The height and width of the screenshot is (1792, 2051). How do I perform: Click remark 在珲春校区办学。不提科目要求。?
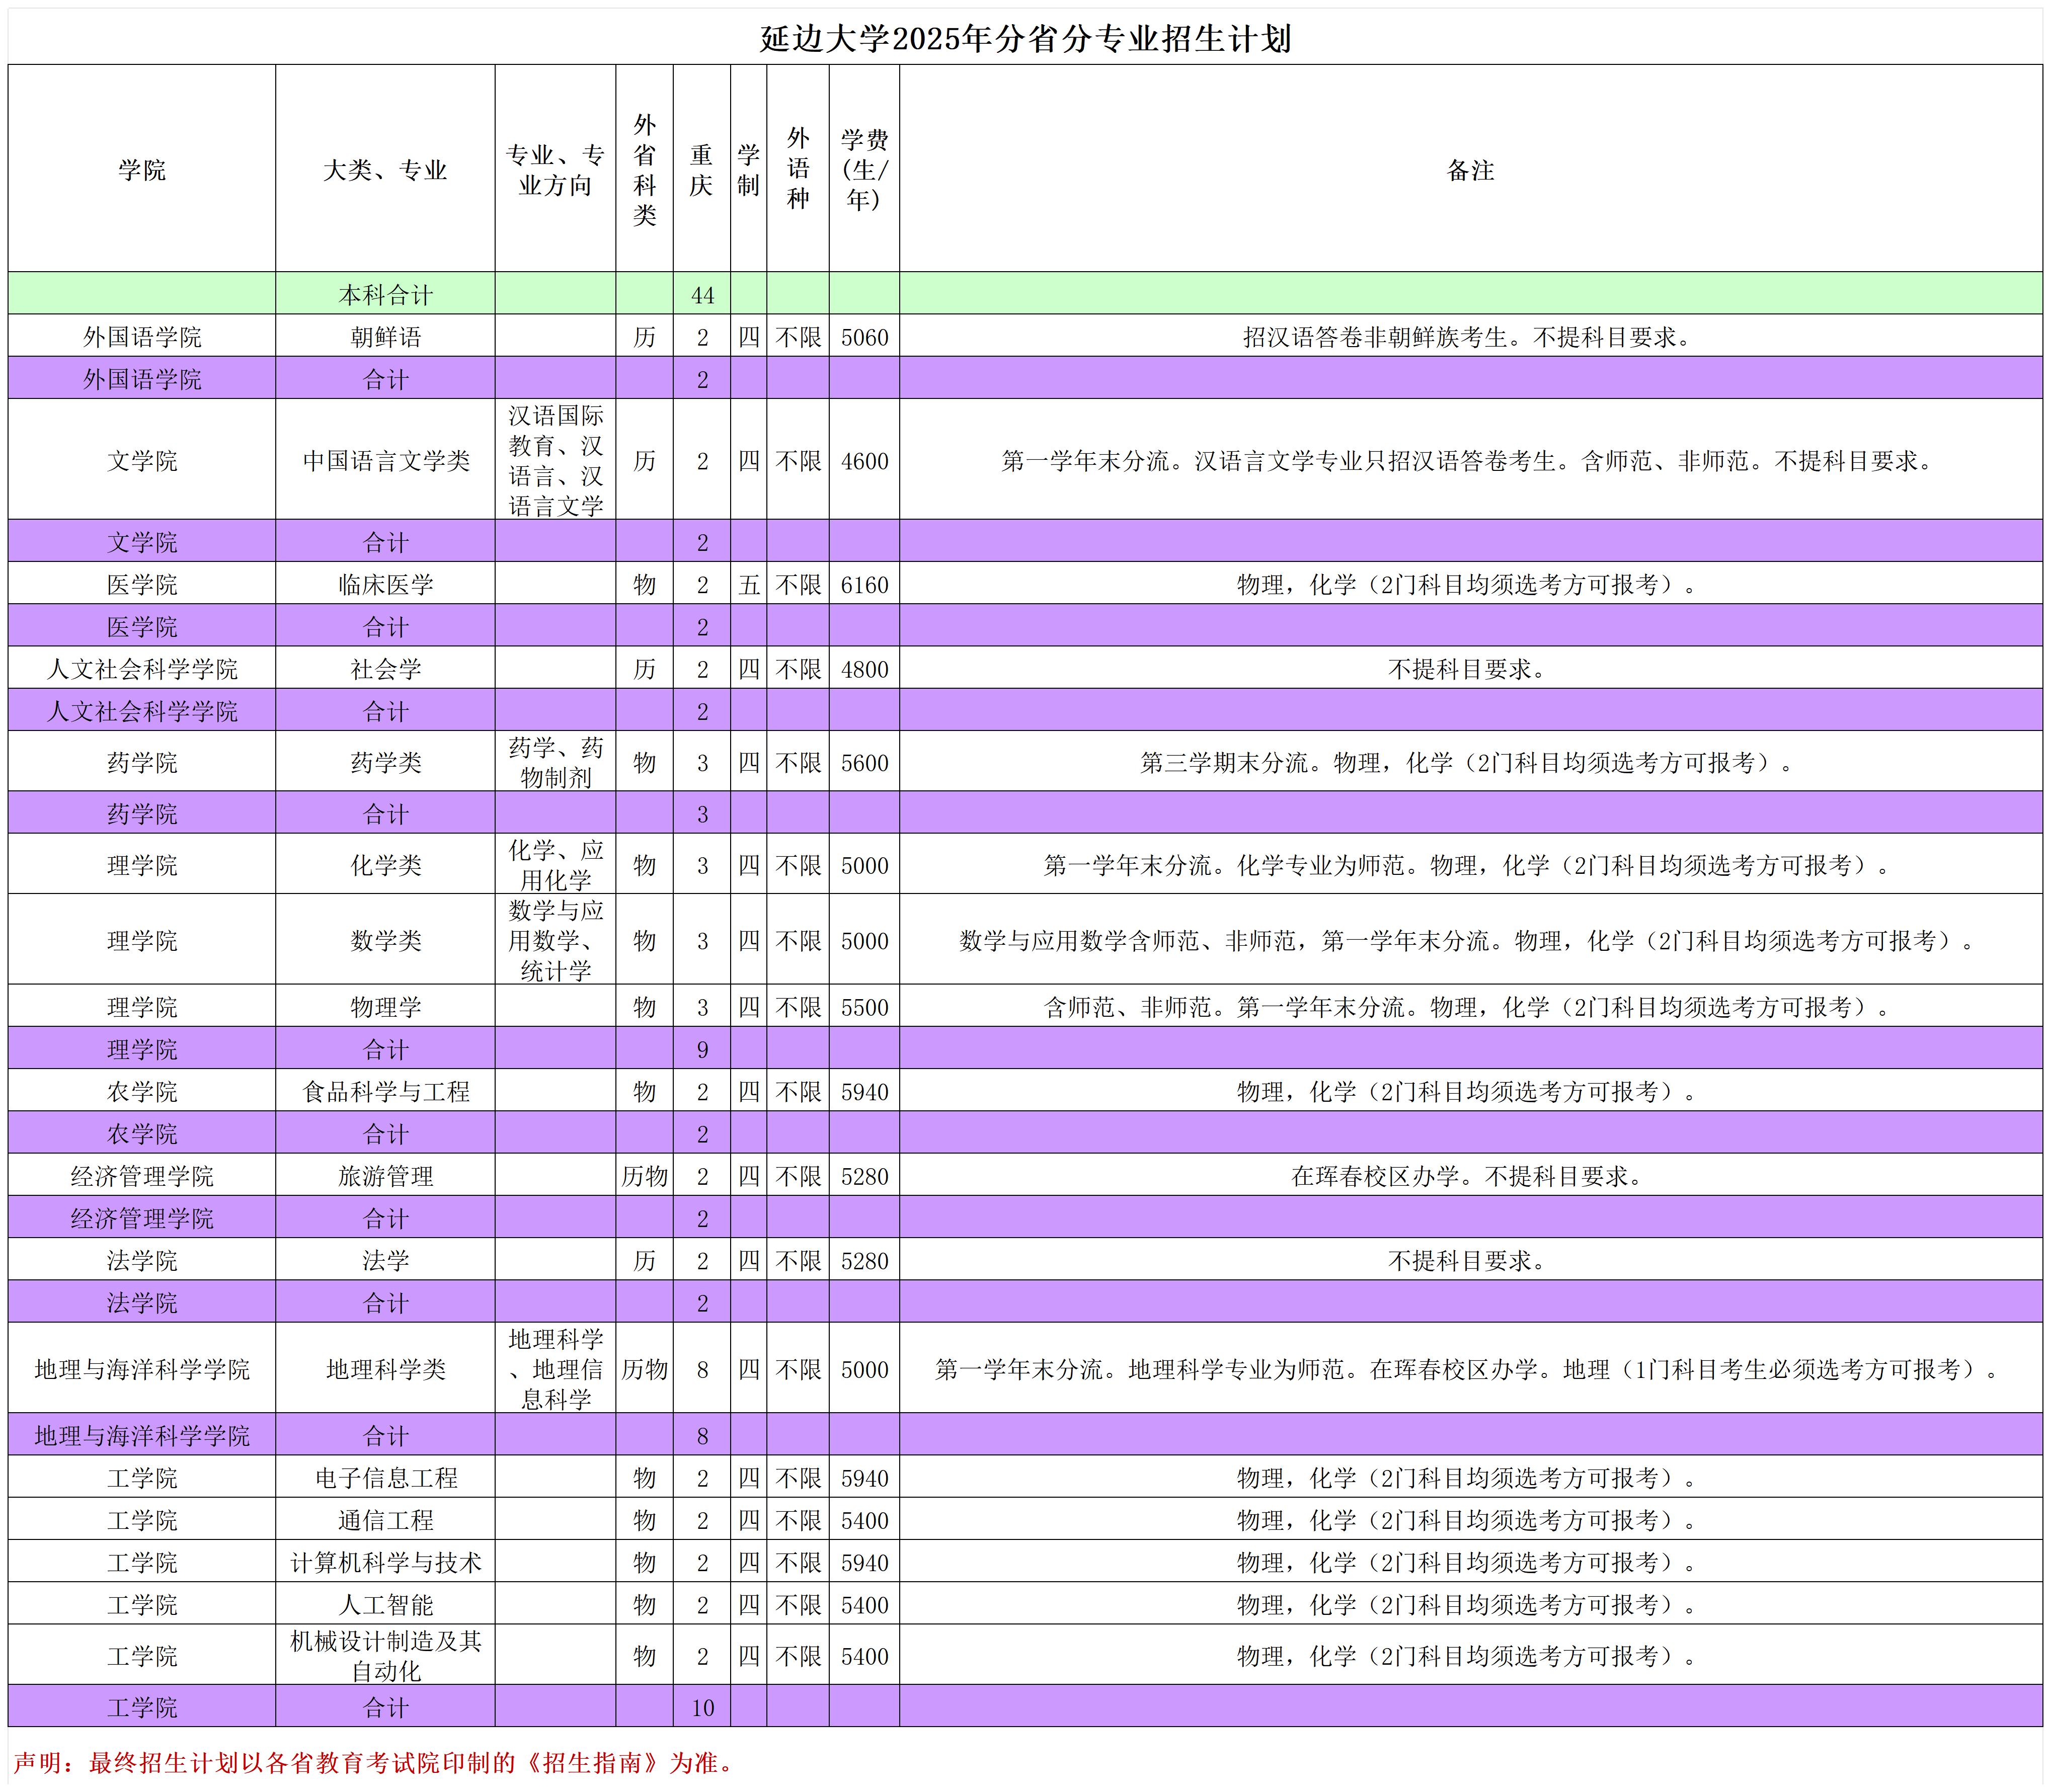(1470, 1175)
